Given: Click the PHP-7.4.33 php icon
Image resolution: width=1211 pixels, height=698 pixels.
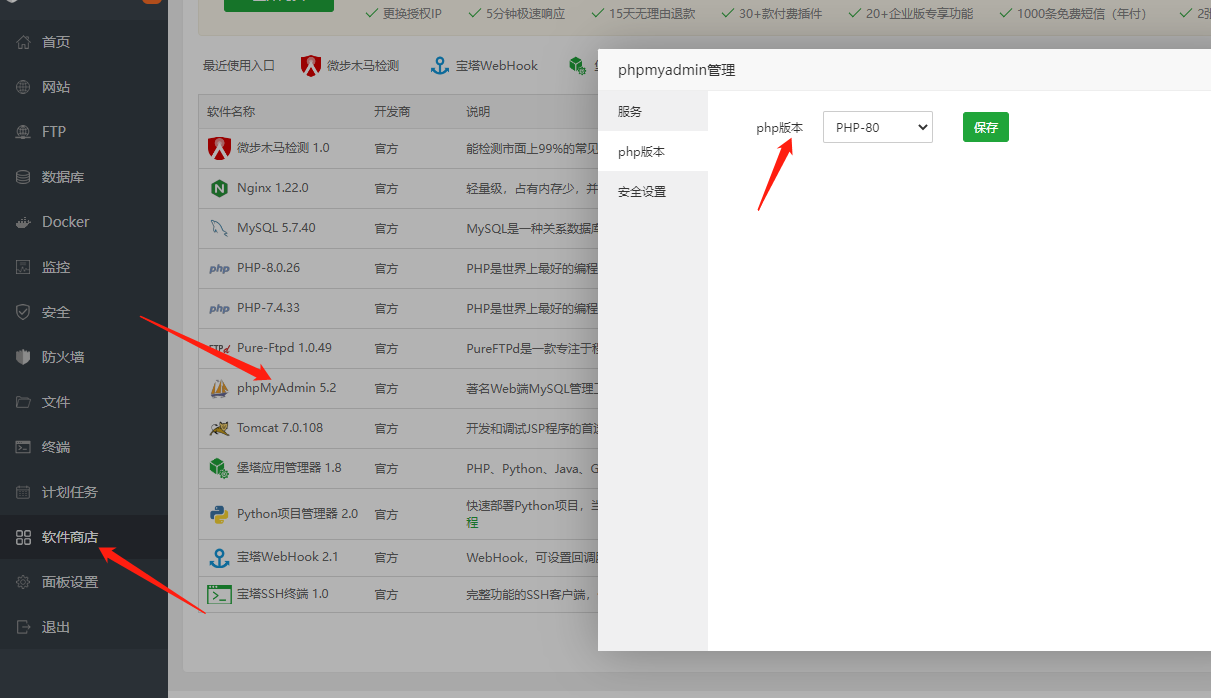Looking at the screenshot, I should (219, 308).
